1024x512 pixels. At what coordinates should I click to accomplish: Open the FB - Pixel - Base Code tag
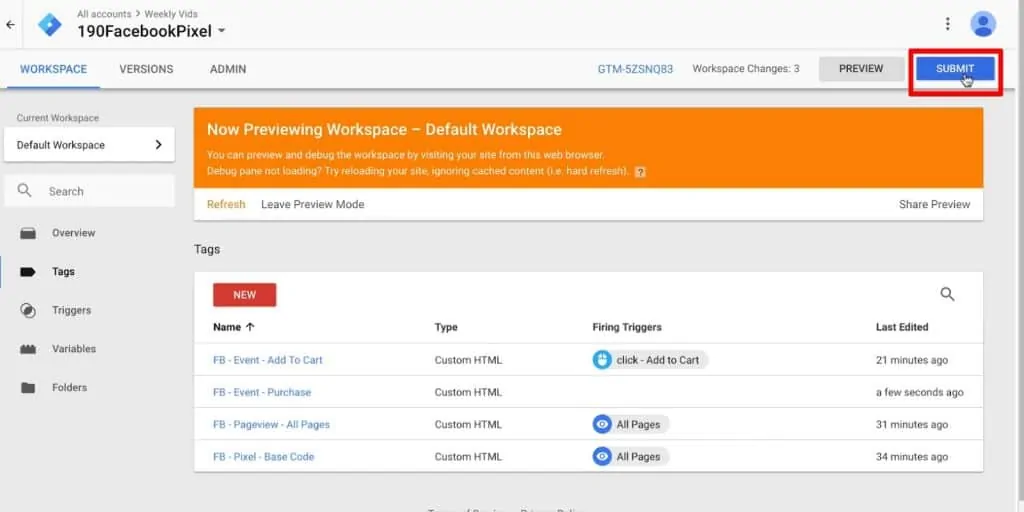264,456
